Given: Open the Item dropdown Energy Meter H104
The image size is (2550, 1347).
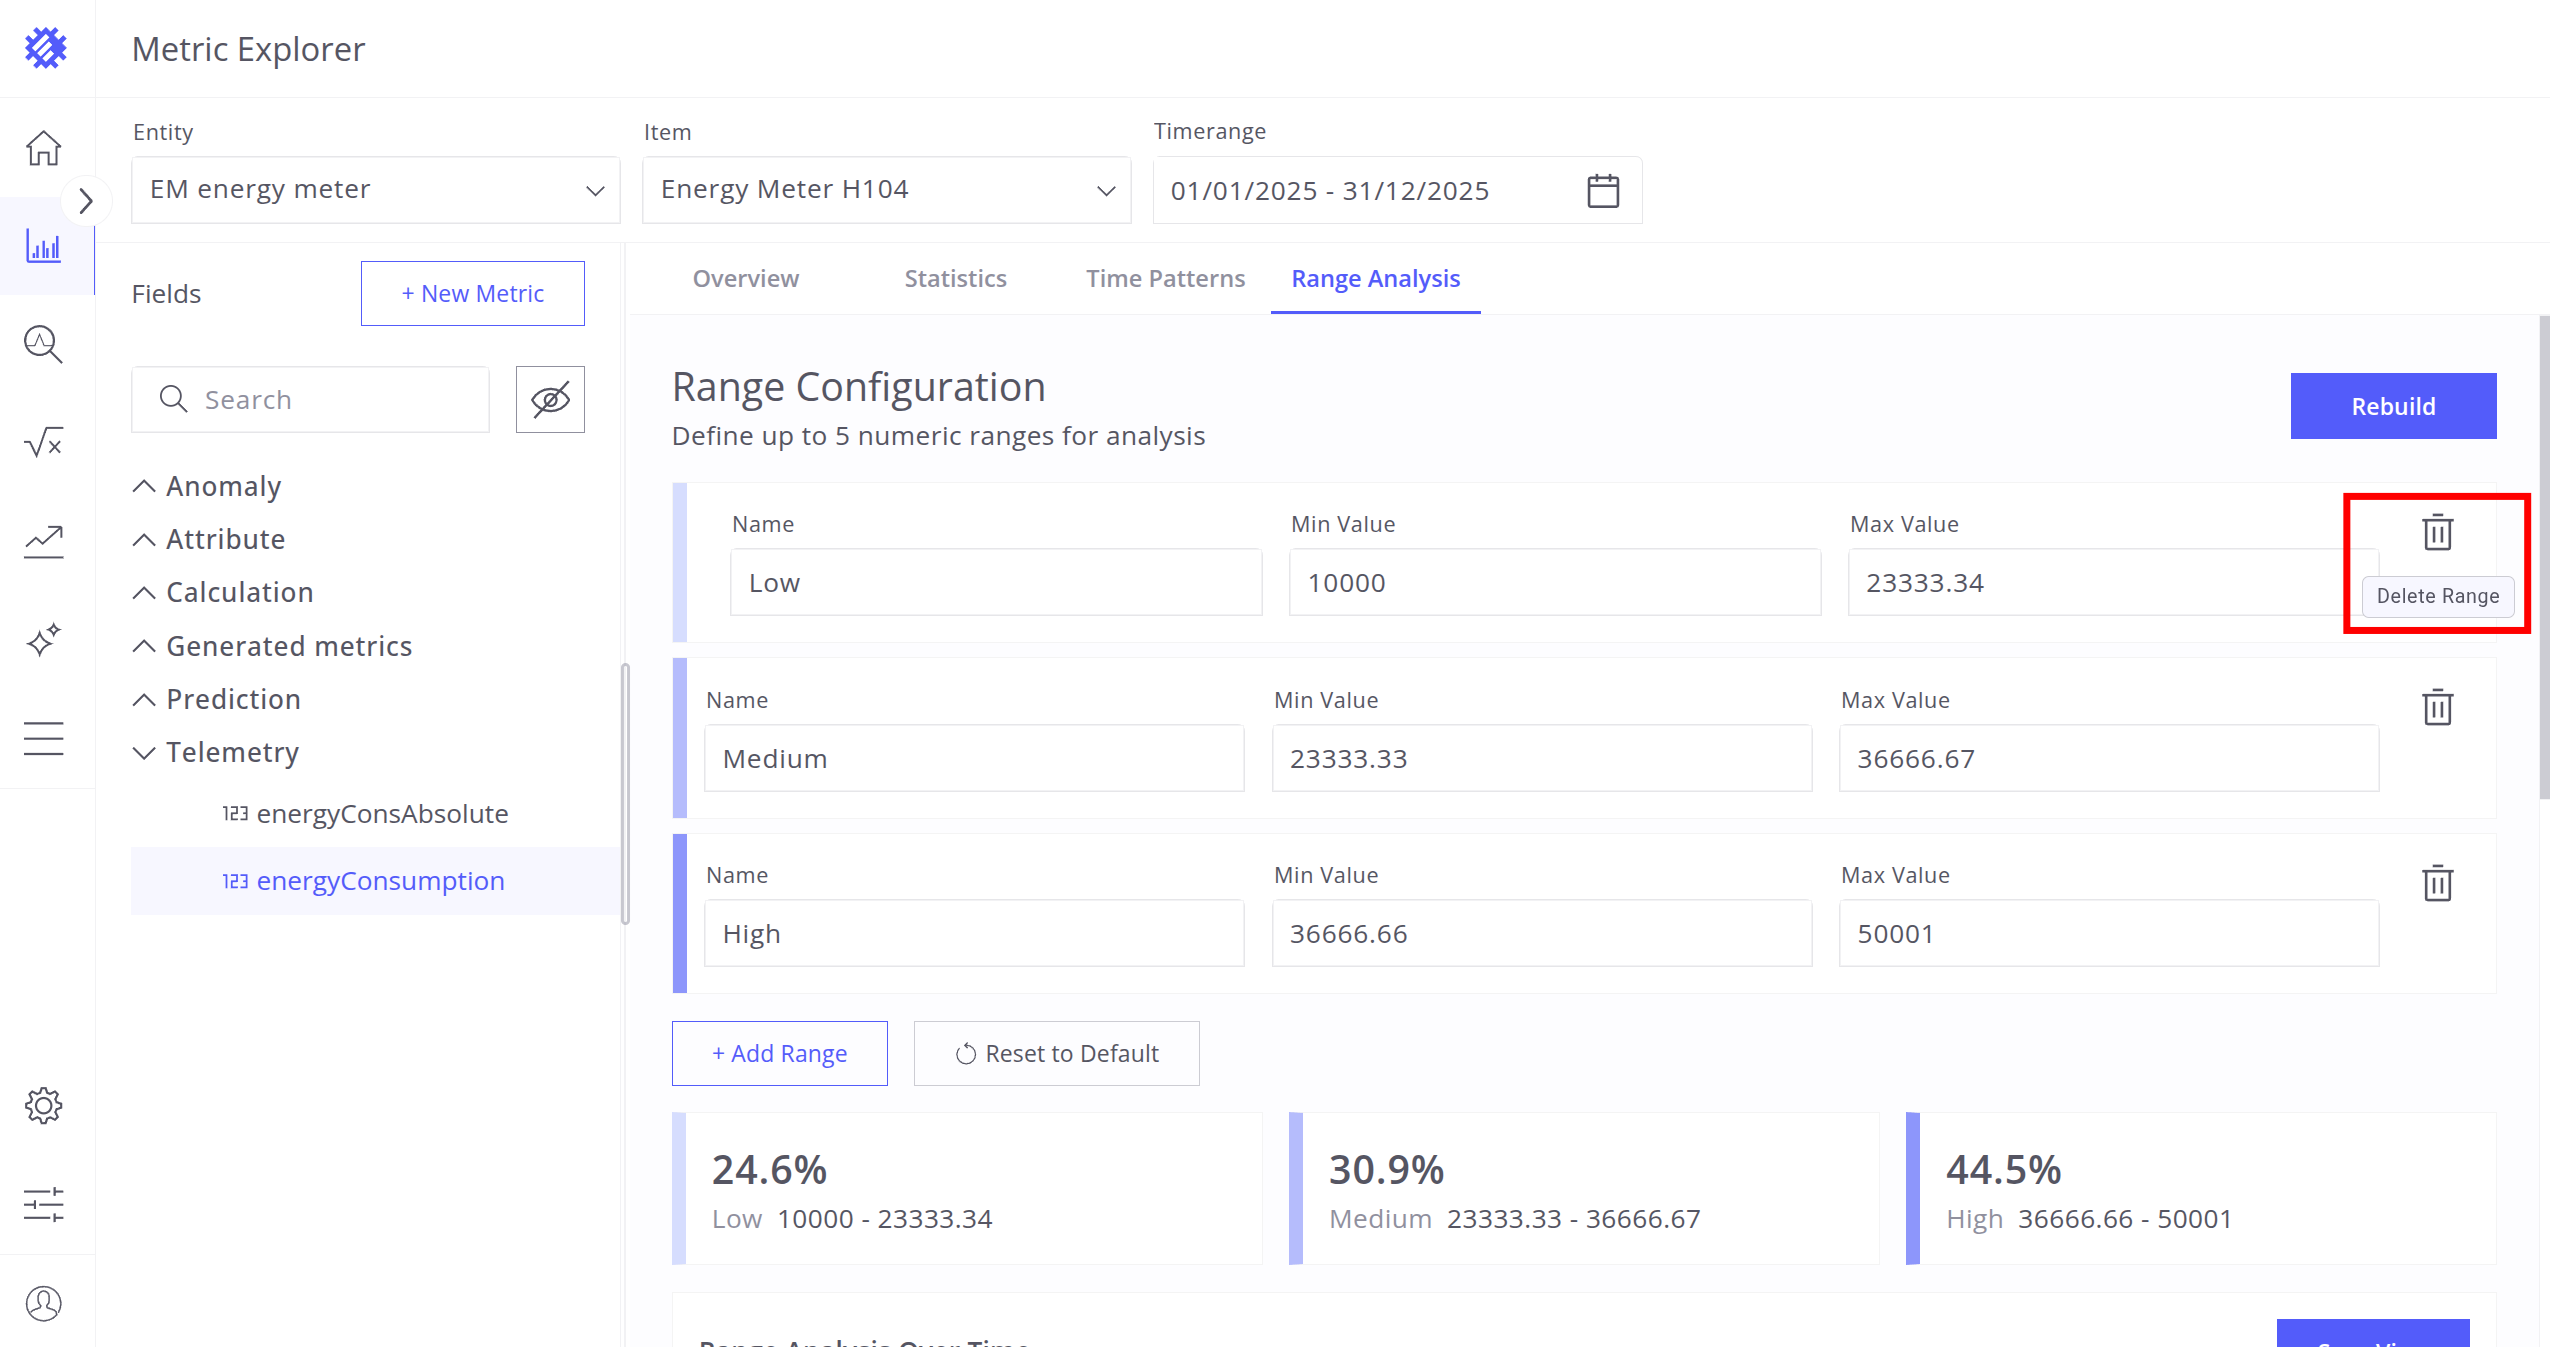Looking at the screenshot, I should 886,190.
